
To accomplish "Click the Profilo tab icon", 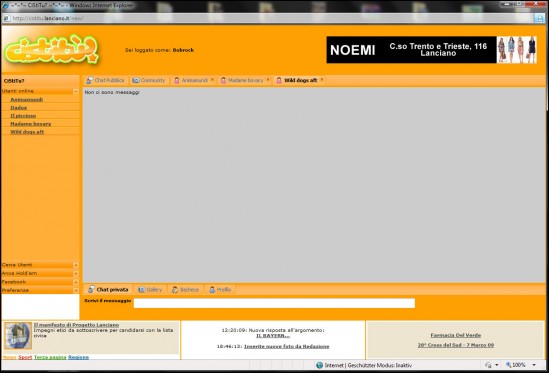I will click(212, 290).
